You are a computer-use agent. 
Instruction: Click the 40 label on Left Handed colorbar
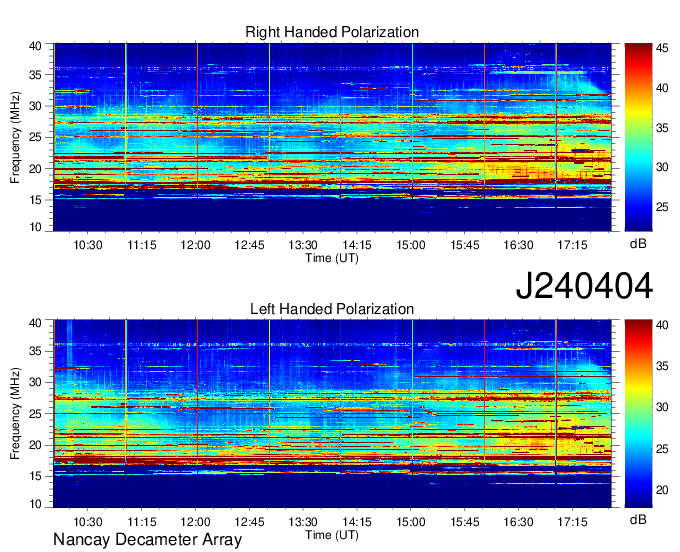pos(662,325)
